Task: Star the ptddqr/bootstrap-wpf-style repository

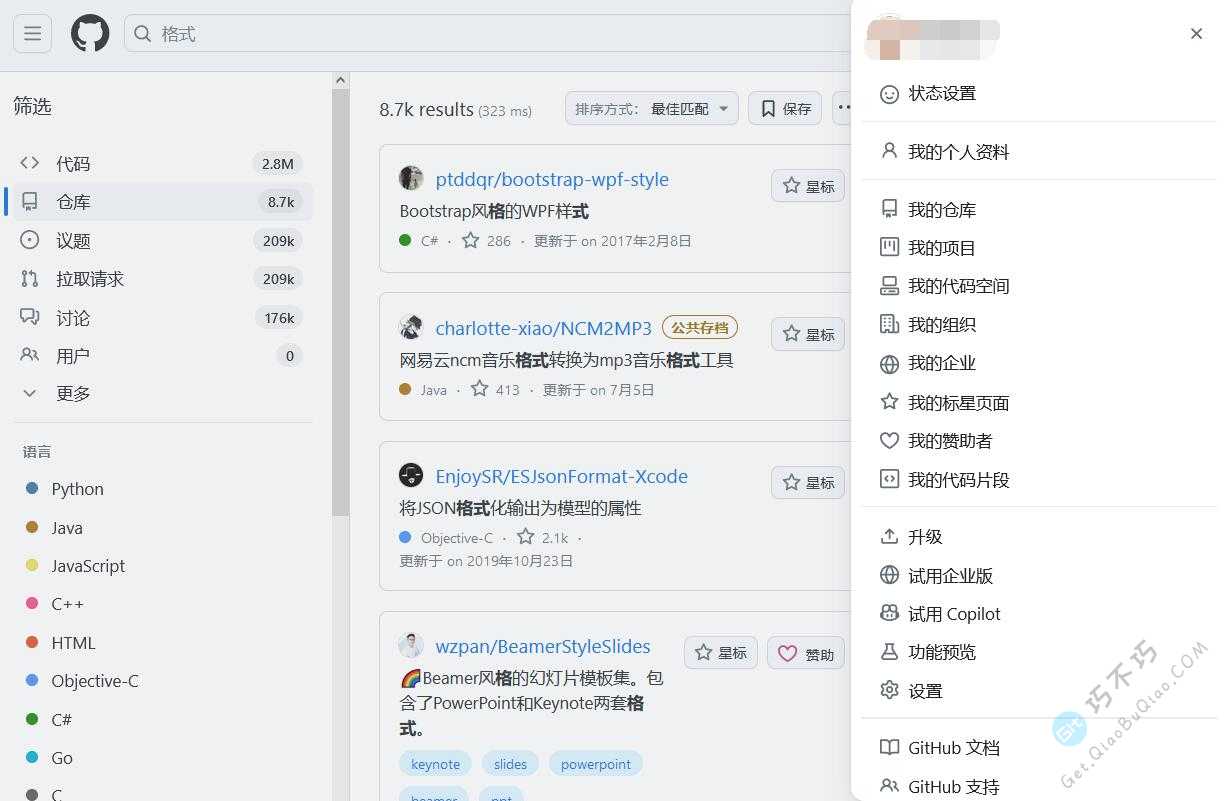Action: 807,185
